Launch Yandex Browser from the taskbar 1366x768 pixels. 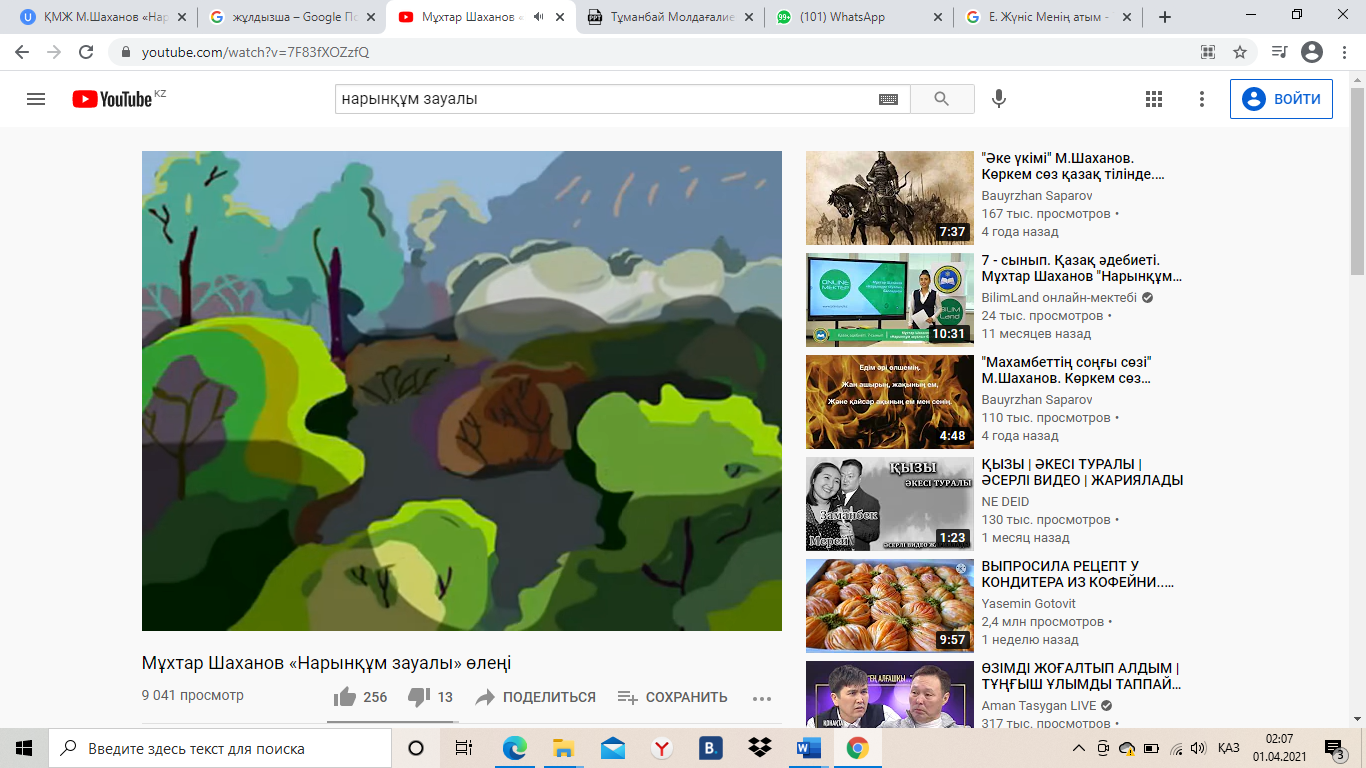pos(661,748)
